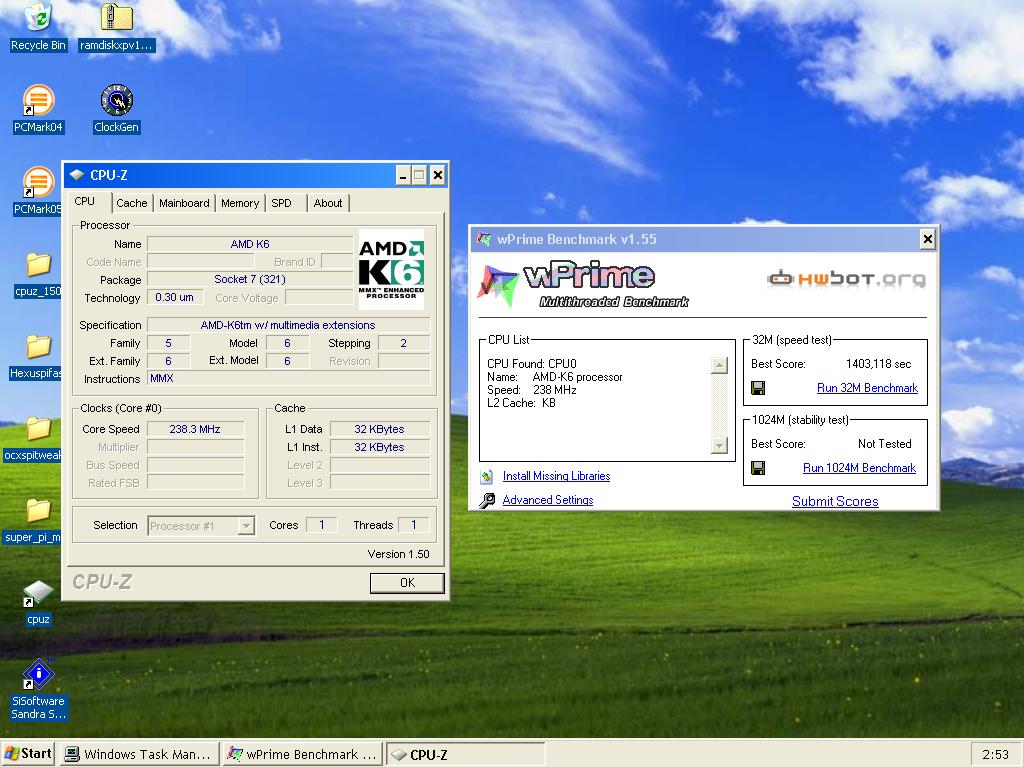Image resolution: width=1024 pixels, height=768 pixels.
Task: Click the CPU-Z title bar icon
Action: coord(77,175)
